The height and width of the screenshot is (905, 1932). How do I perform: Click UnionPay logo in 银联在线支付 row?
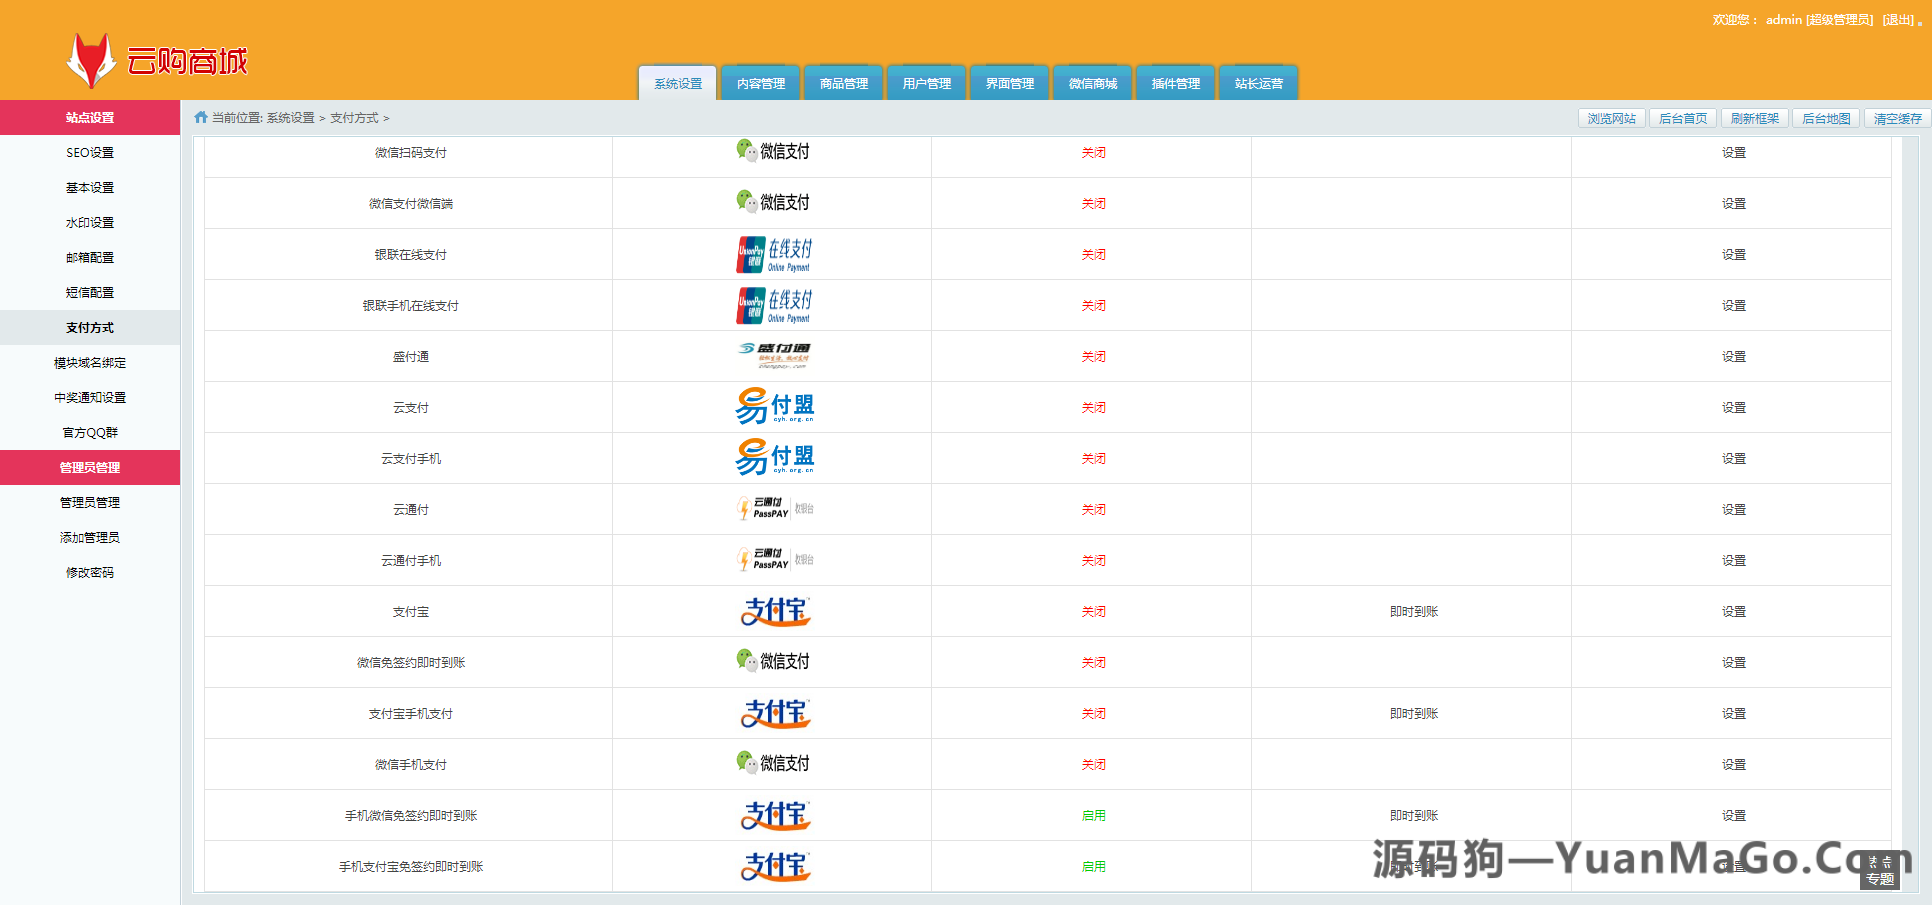pyautogui.click(x=773, y=255)
